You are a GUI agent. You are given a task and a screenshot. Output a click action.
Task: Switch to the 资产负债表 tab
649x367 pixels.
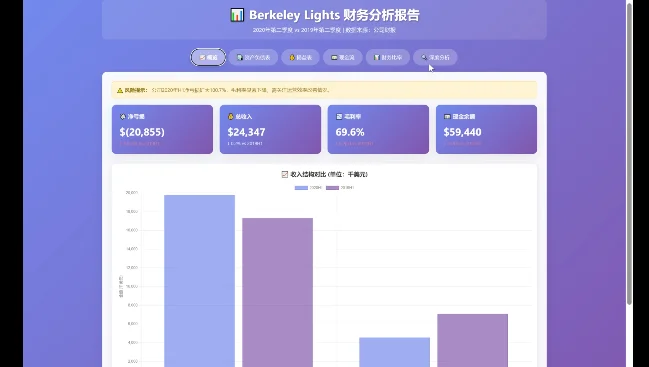(x=253, y=58)
